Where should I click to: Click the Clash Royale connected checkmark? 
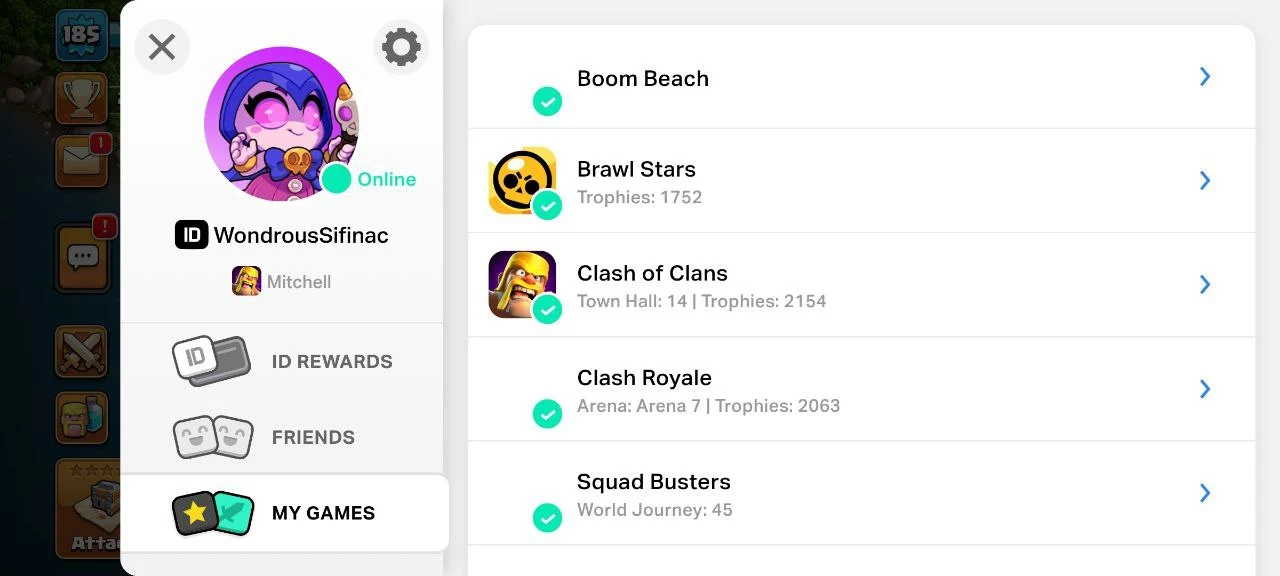point(547,413)
